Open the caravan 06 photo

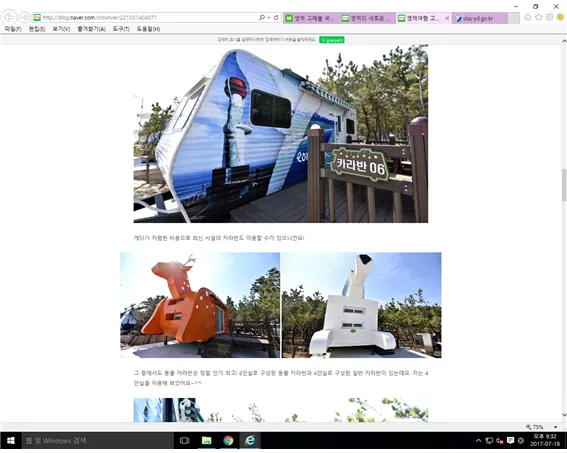pyautogui.click(x=281, y=133)
